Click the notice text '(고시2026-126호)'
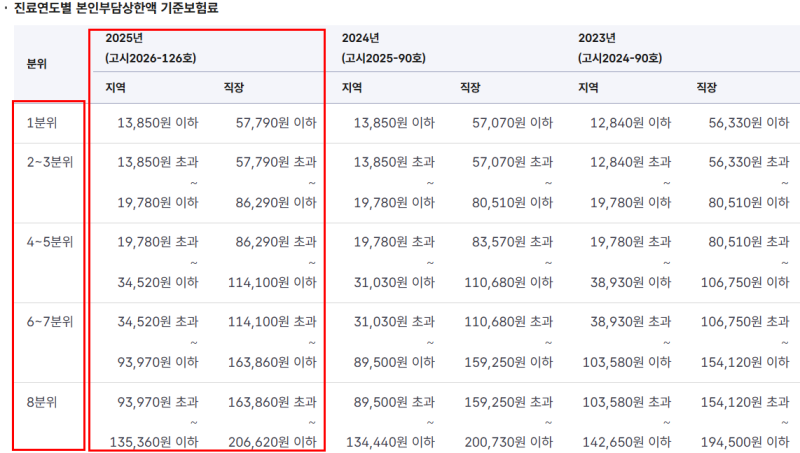 coord(151,58)
